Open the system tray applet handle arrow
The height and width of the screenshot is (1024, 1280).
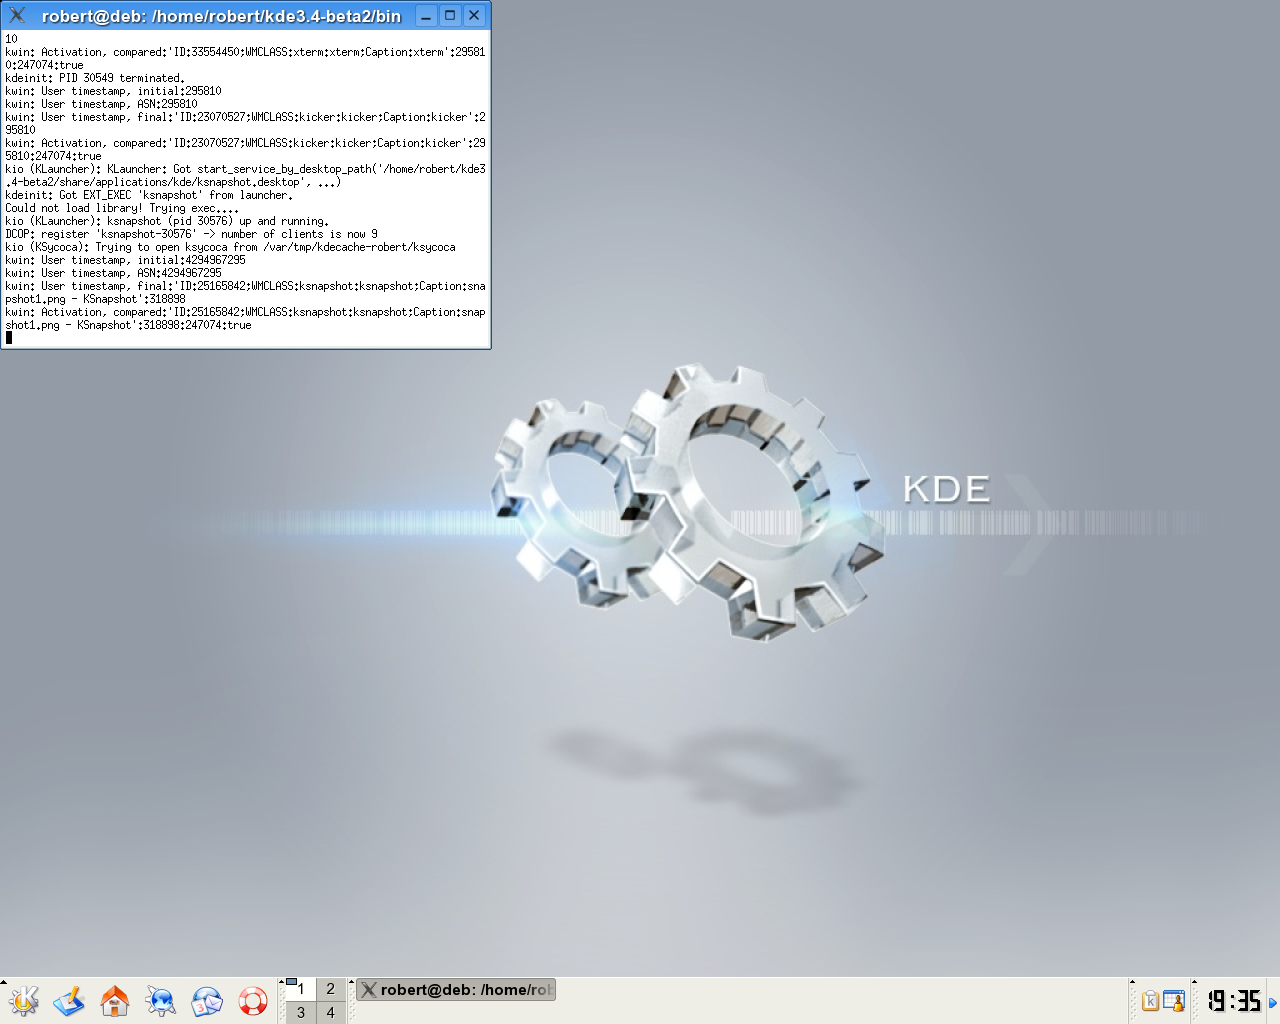[1132, 982]
